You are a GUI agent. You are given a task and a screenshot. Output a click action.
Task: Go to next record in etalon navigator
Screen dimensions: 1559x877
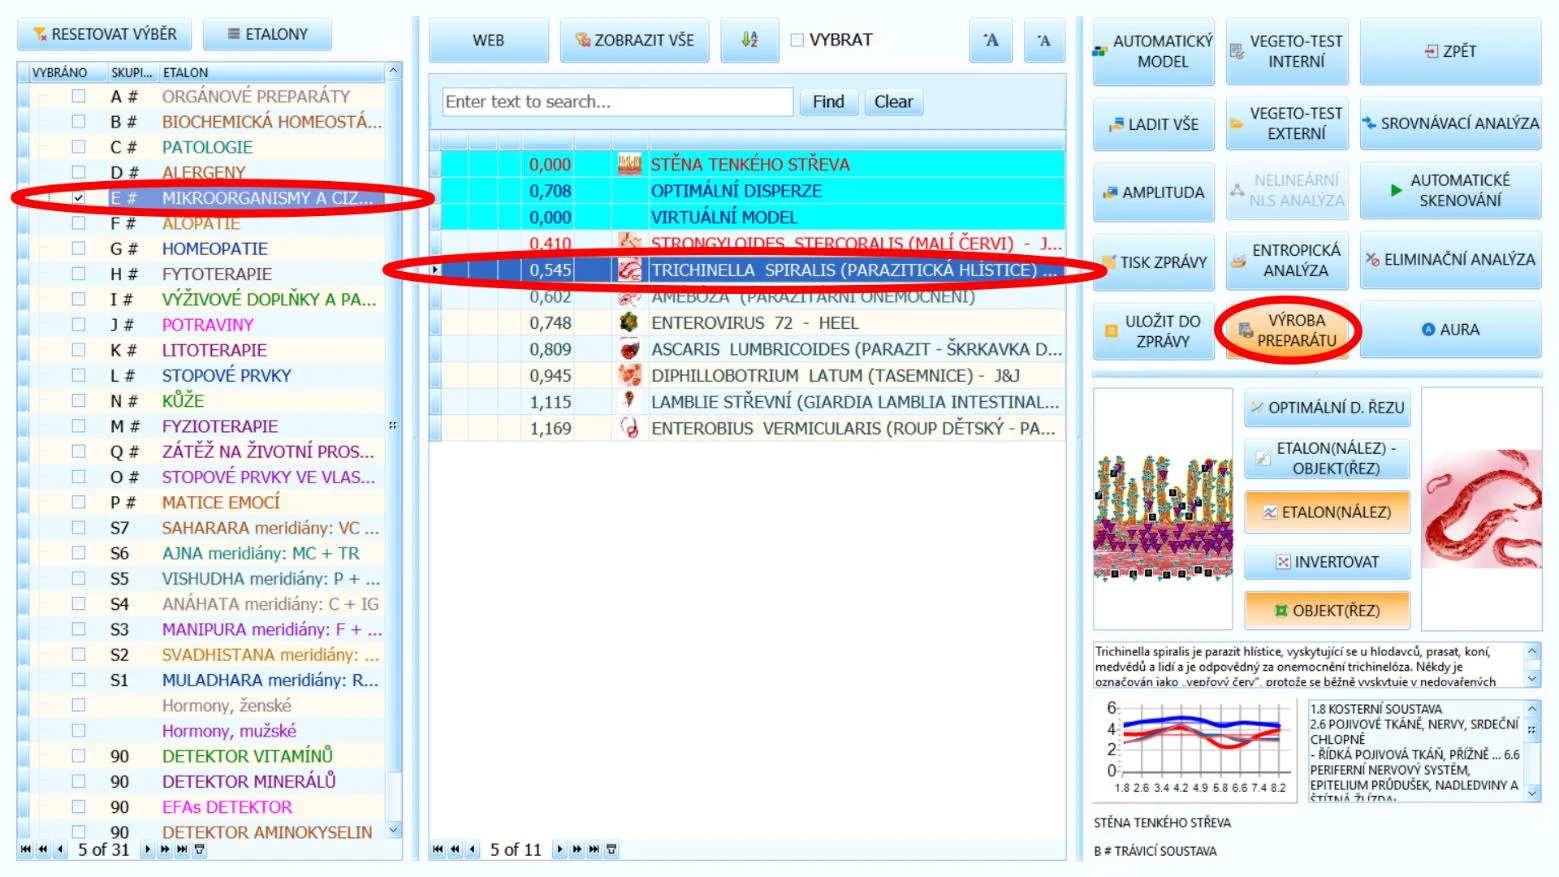coord(148,849)
